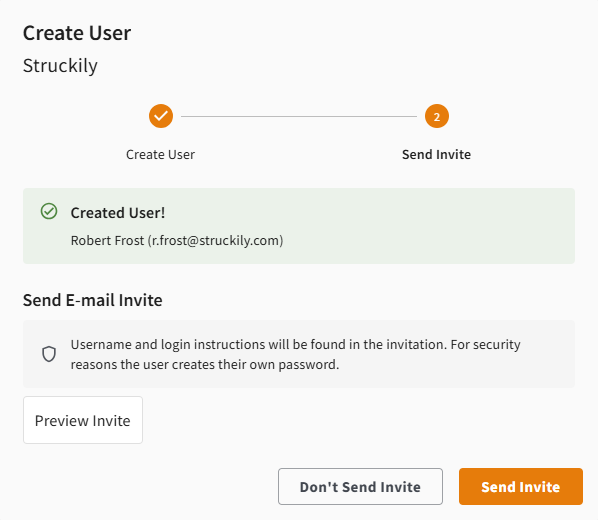Select the Send Invite step label
The width and height of the screenshot is (598, 520).
click(436, 155)
